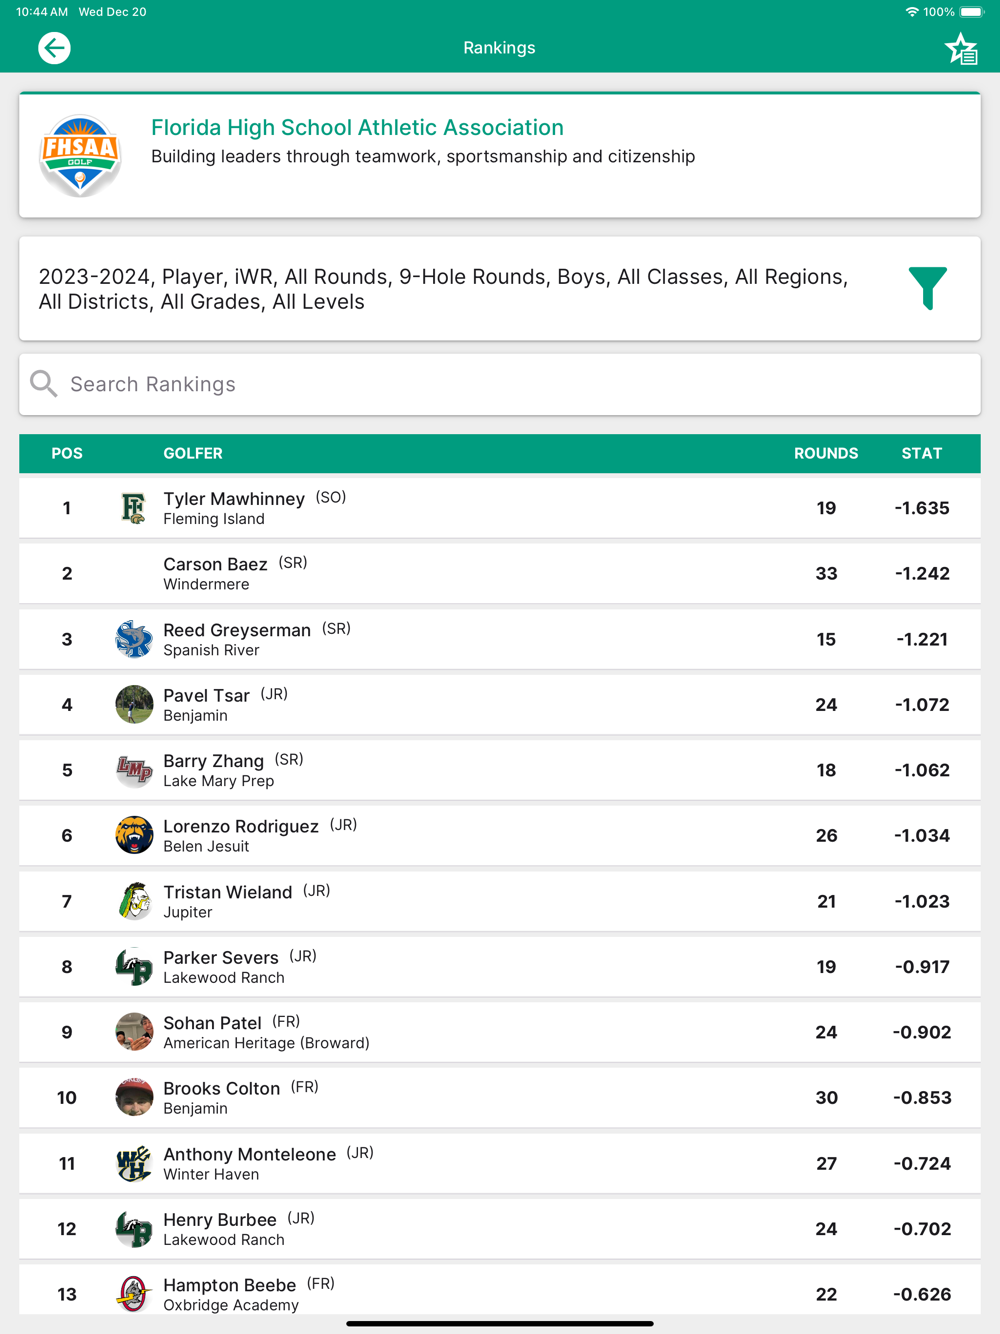The height and width of the screenshot is (1334, 1000).
Task: Tap the back arrow button
Action: [54, 48]
